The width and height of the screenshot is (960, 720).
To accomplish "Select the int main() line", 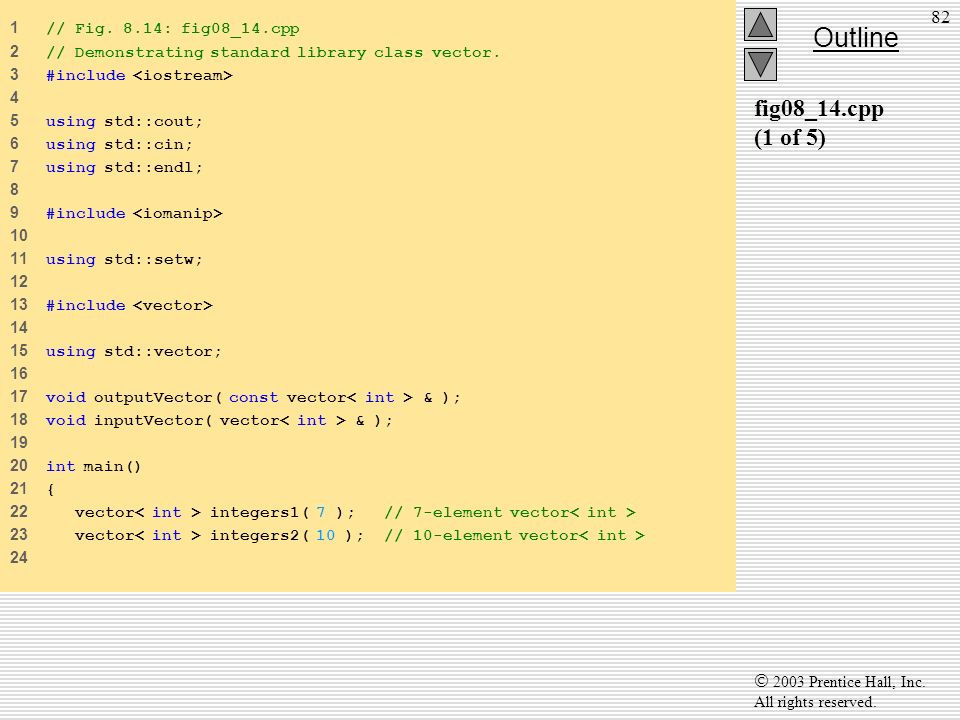I will tap(93, 467).
